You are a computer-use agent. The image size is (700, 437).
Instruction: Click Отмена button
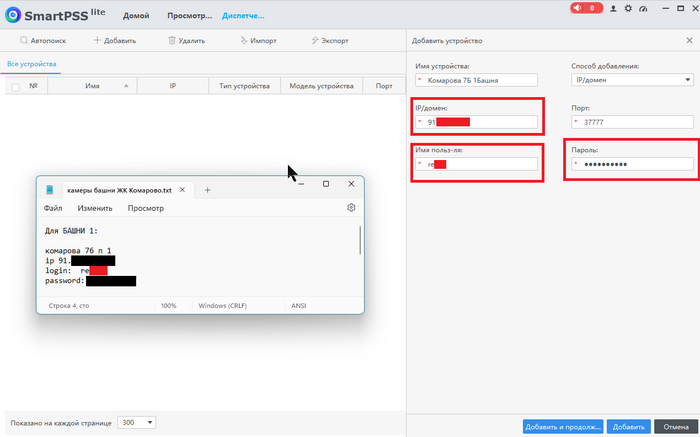click(675, 426)
